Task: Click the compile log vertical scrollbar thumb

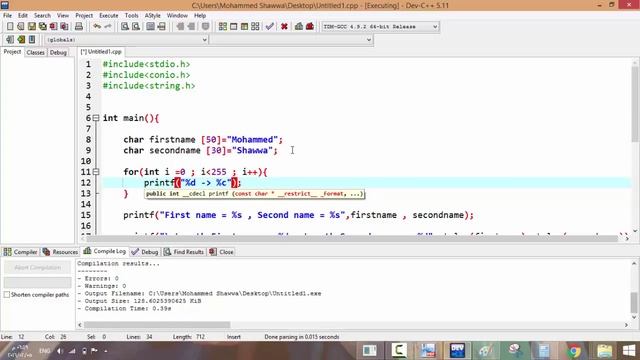Action: tap(633, 302)
